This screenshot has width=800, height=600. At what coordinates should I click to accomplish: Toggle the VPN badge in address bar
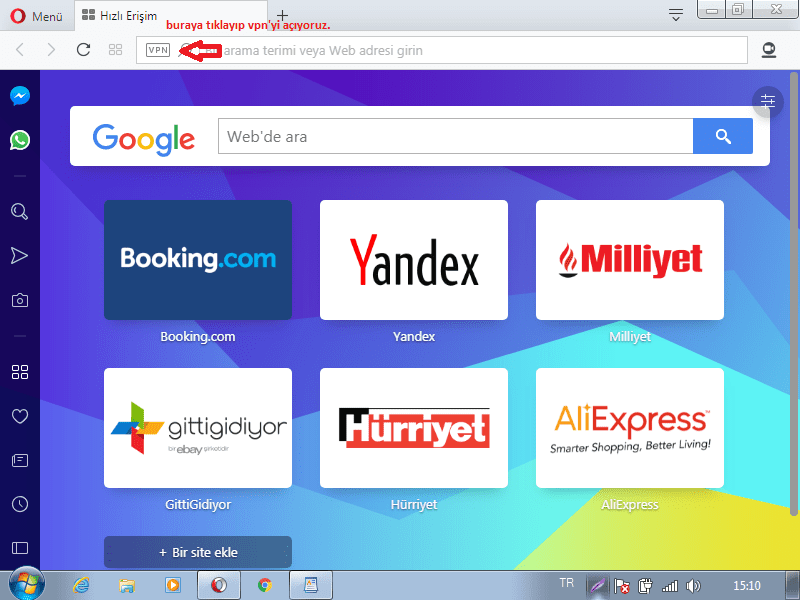158,50
